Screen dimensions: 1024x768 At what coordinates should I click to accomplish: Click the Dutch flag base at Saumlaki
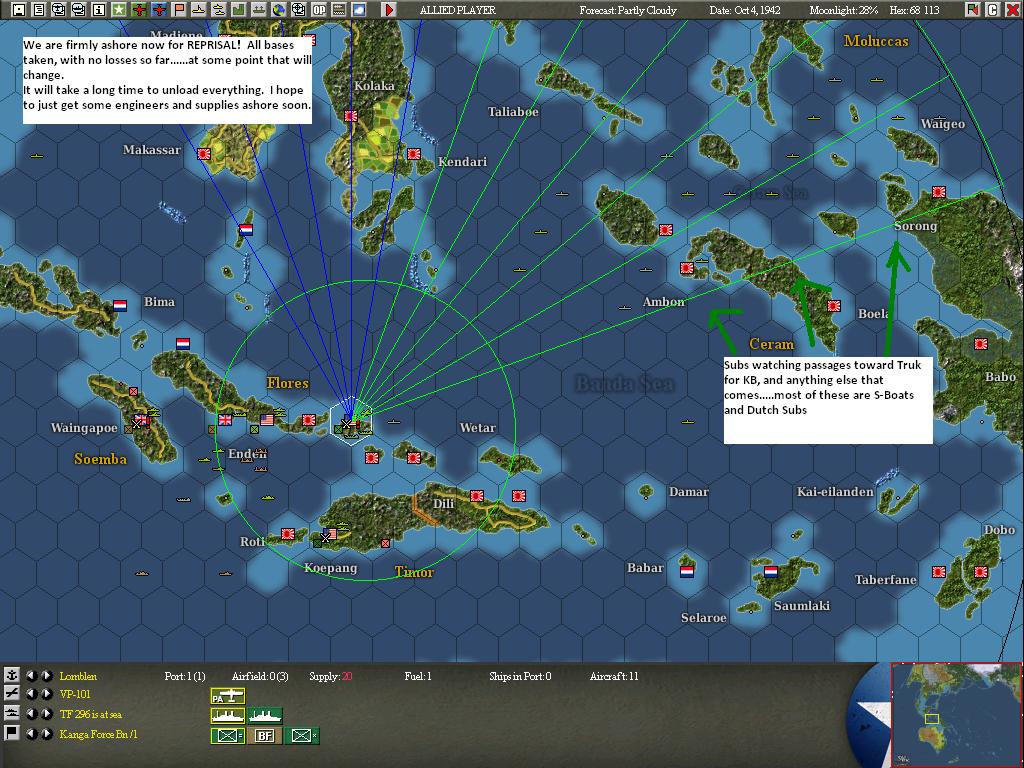tap(771, 571)
